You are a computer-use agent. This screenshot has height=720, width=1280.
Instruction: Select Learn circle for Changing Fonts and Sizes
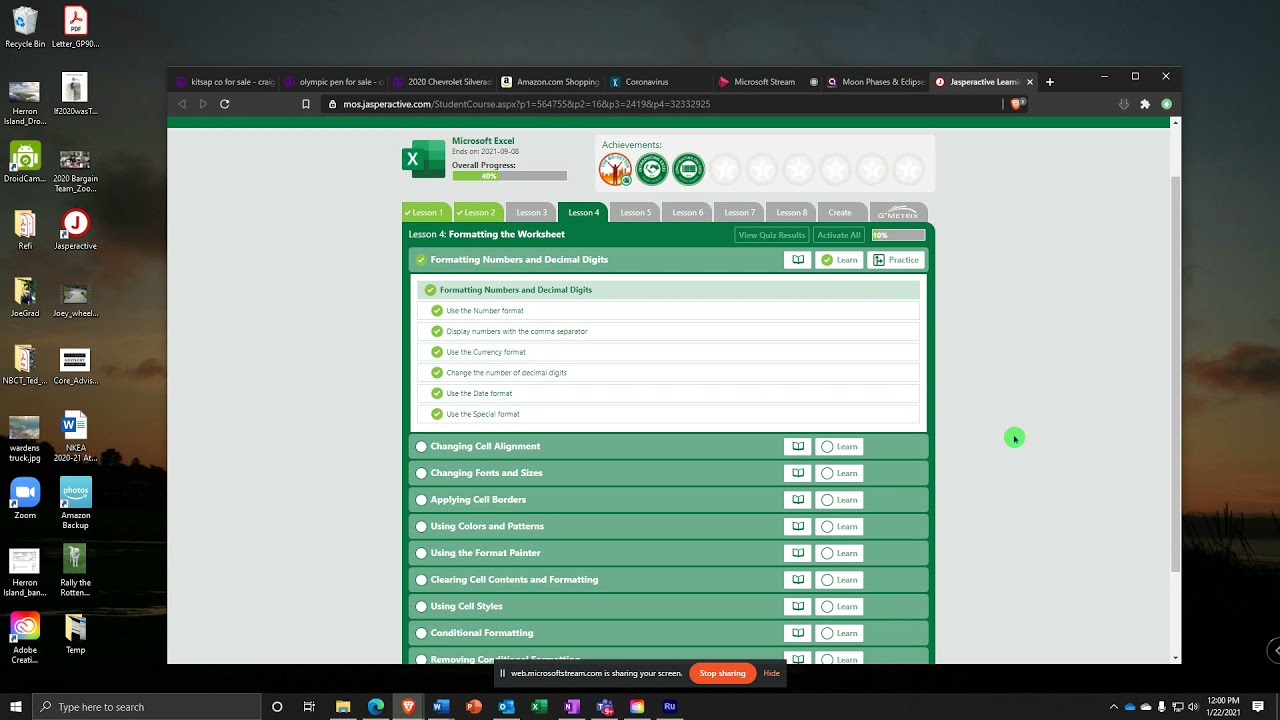coord(827,473)
